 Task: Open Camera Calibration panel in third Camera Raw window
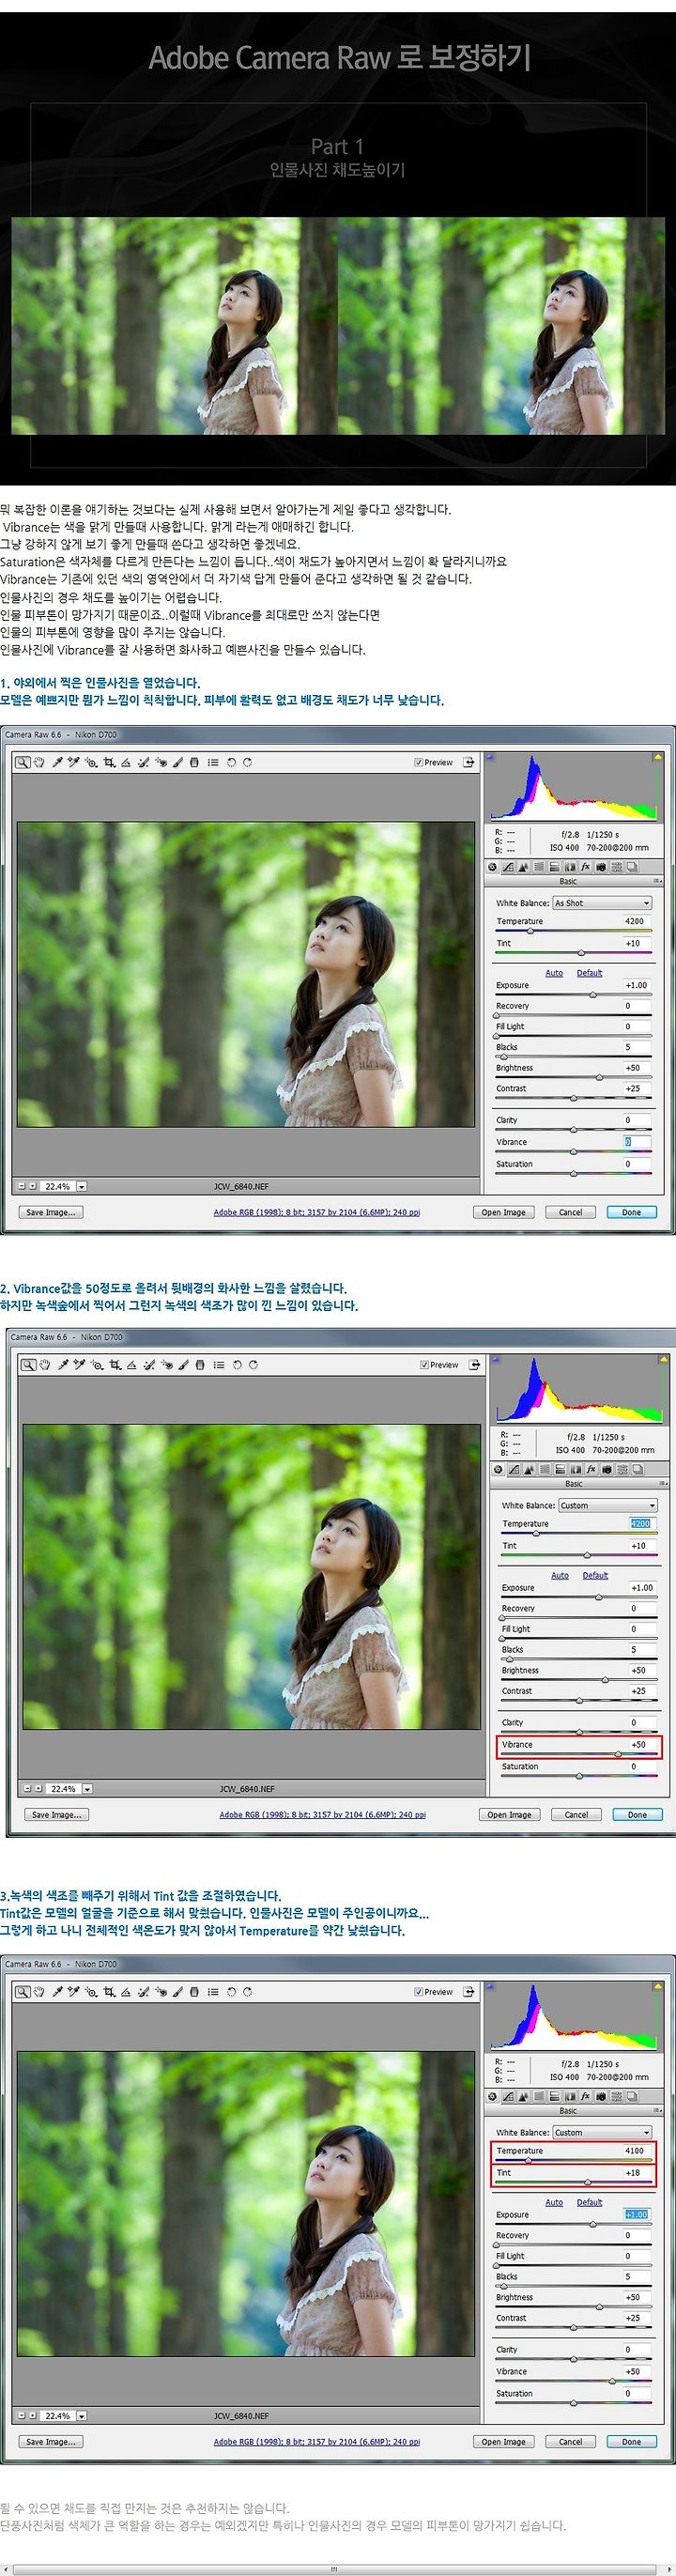(601, 2096)
